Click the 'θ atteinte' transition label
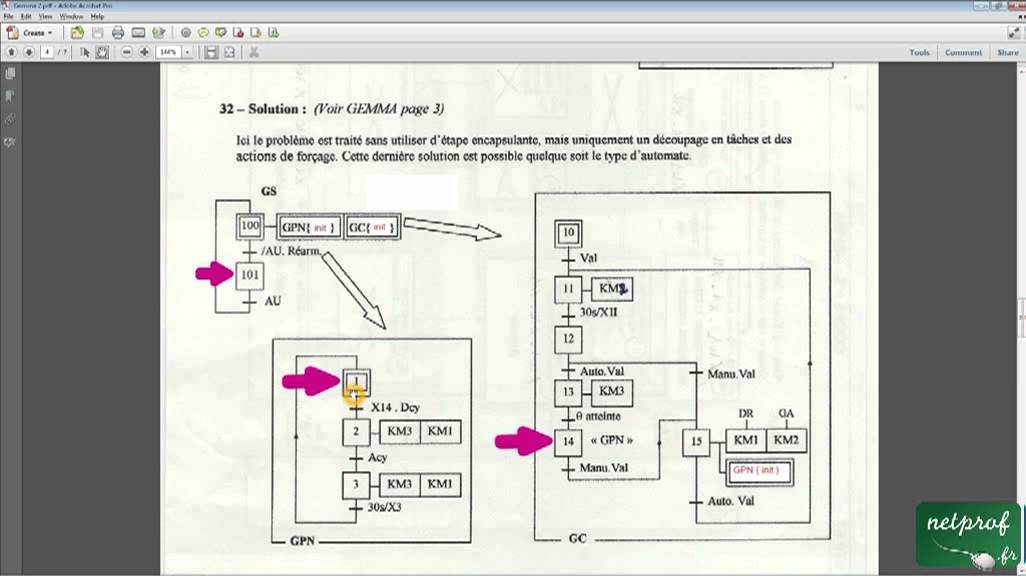Viewport: 1026px width, 576px height. [598, 416]
